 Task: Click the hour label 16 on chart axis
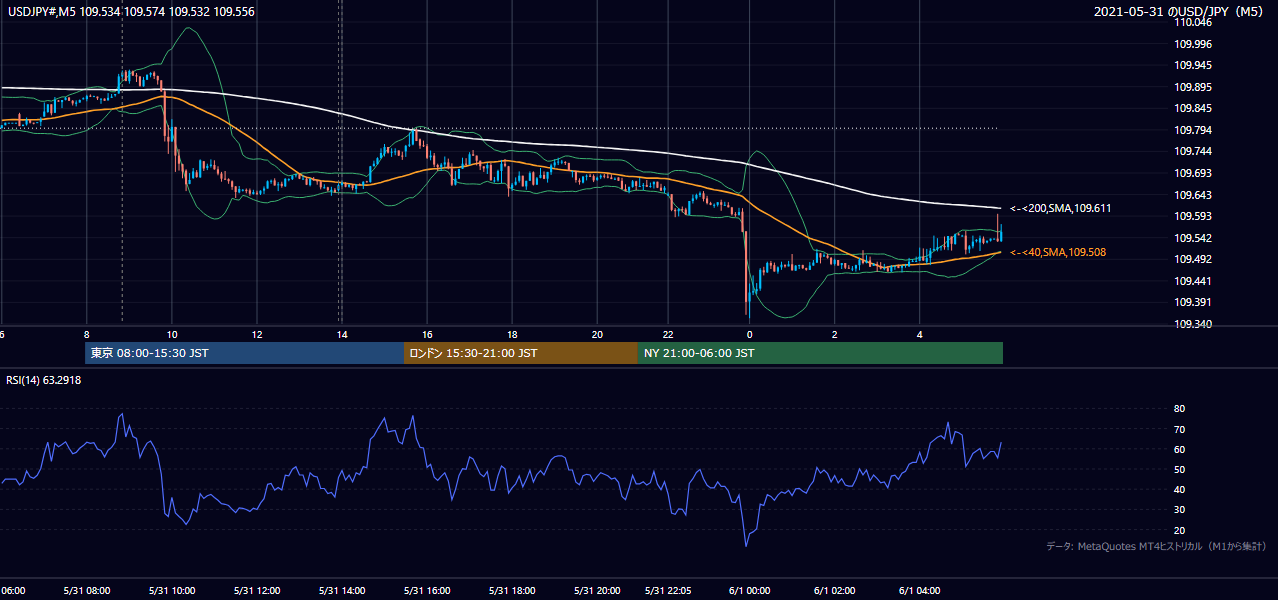tap(427, 334)
